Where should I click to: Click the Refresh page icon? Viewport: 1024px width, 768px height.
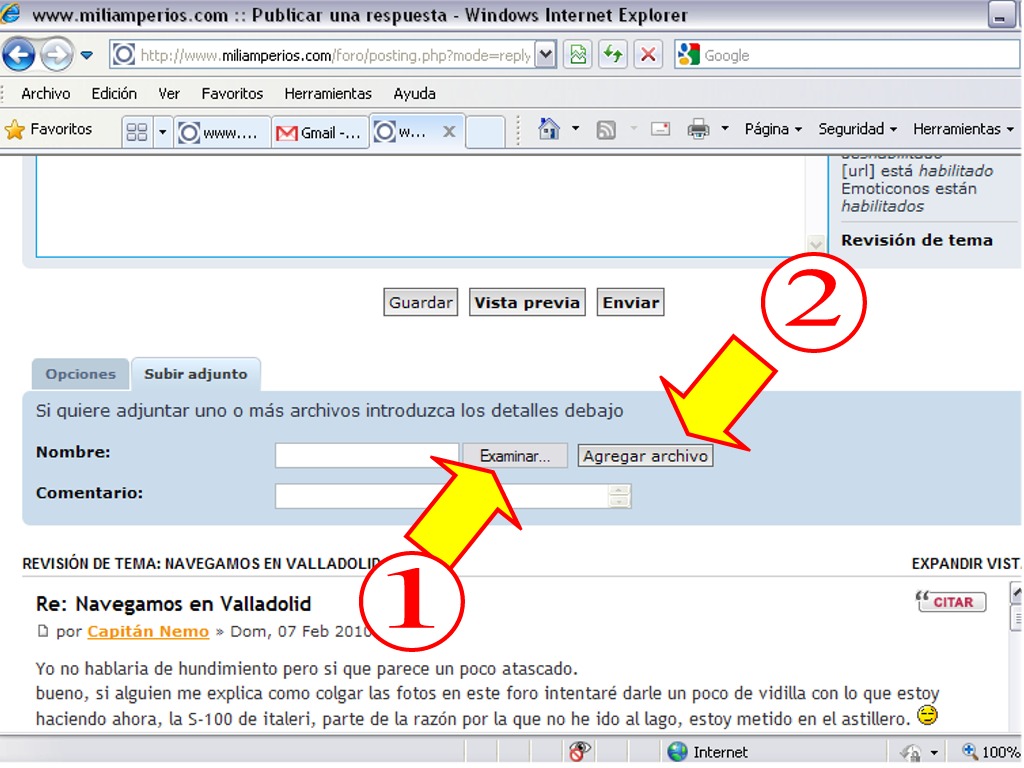point(612,55)
